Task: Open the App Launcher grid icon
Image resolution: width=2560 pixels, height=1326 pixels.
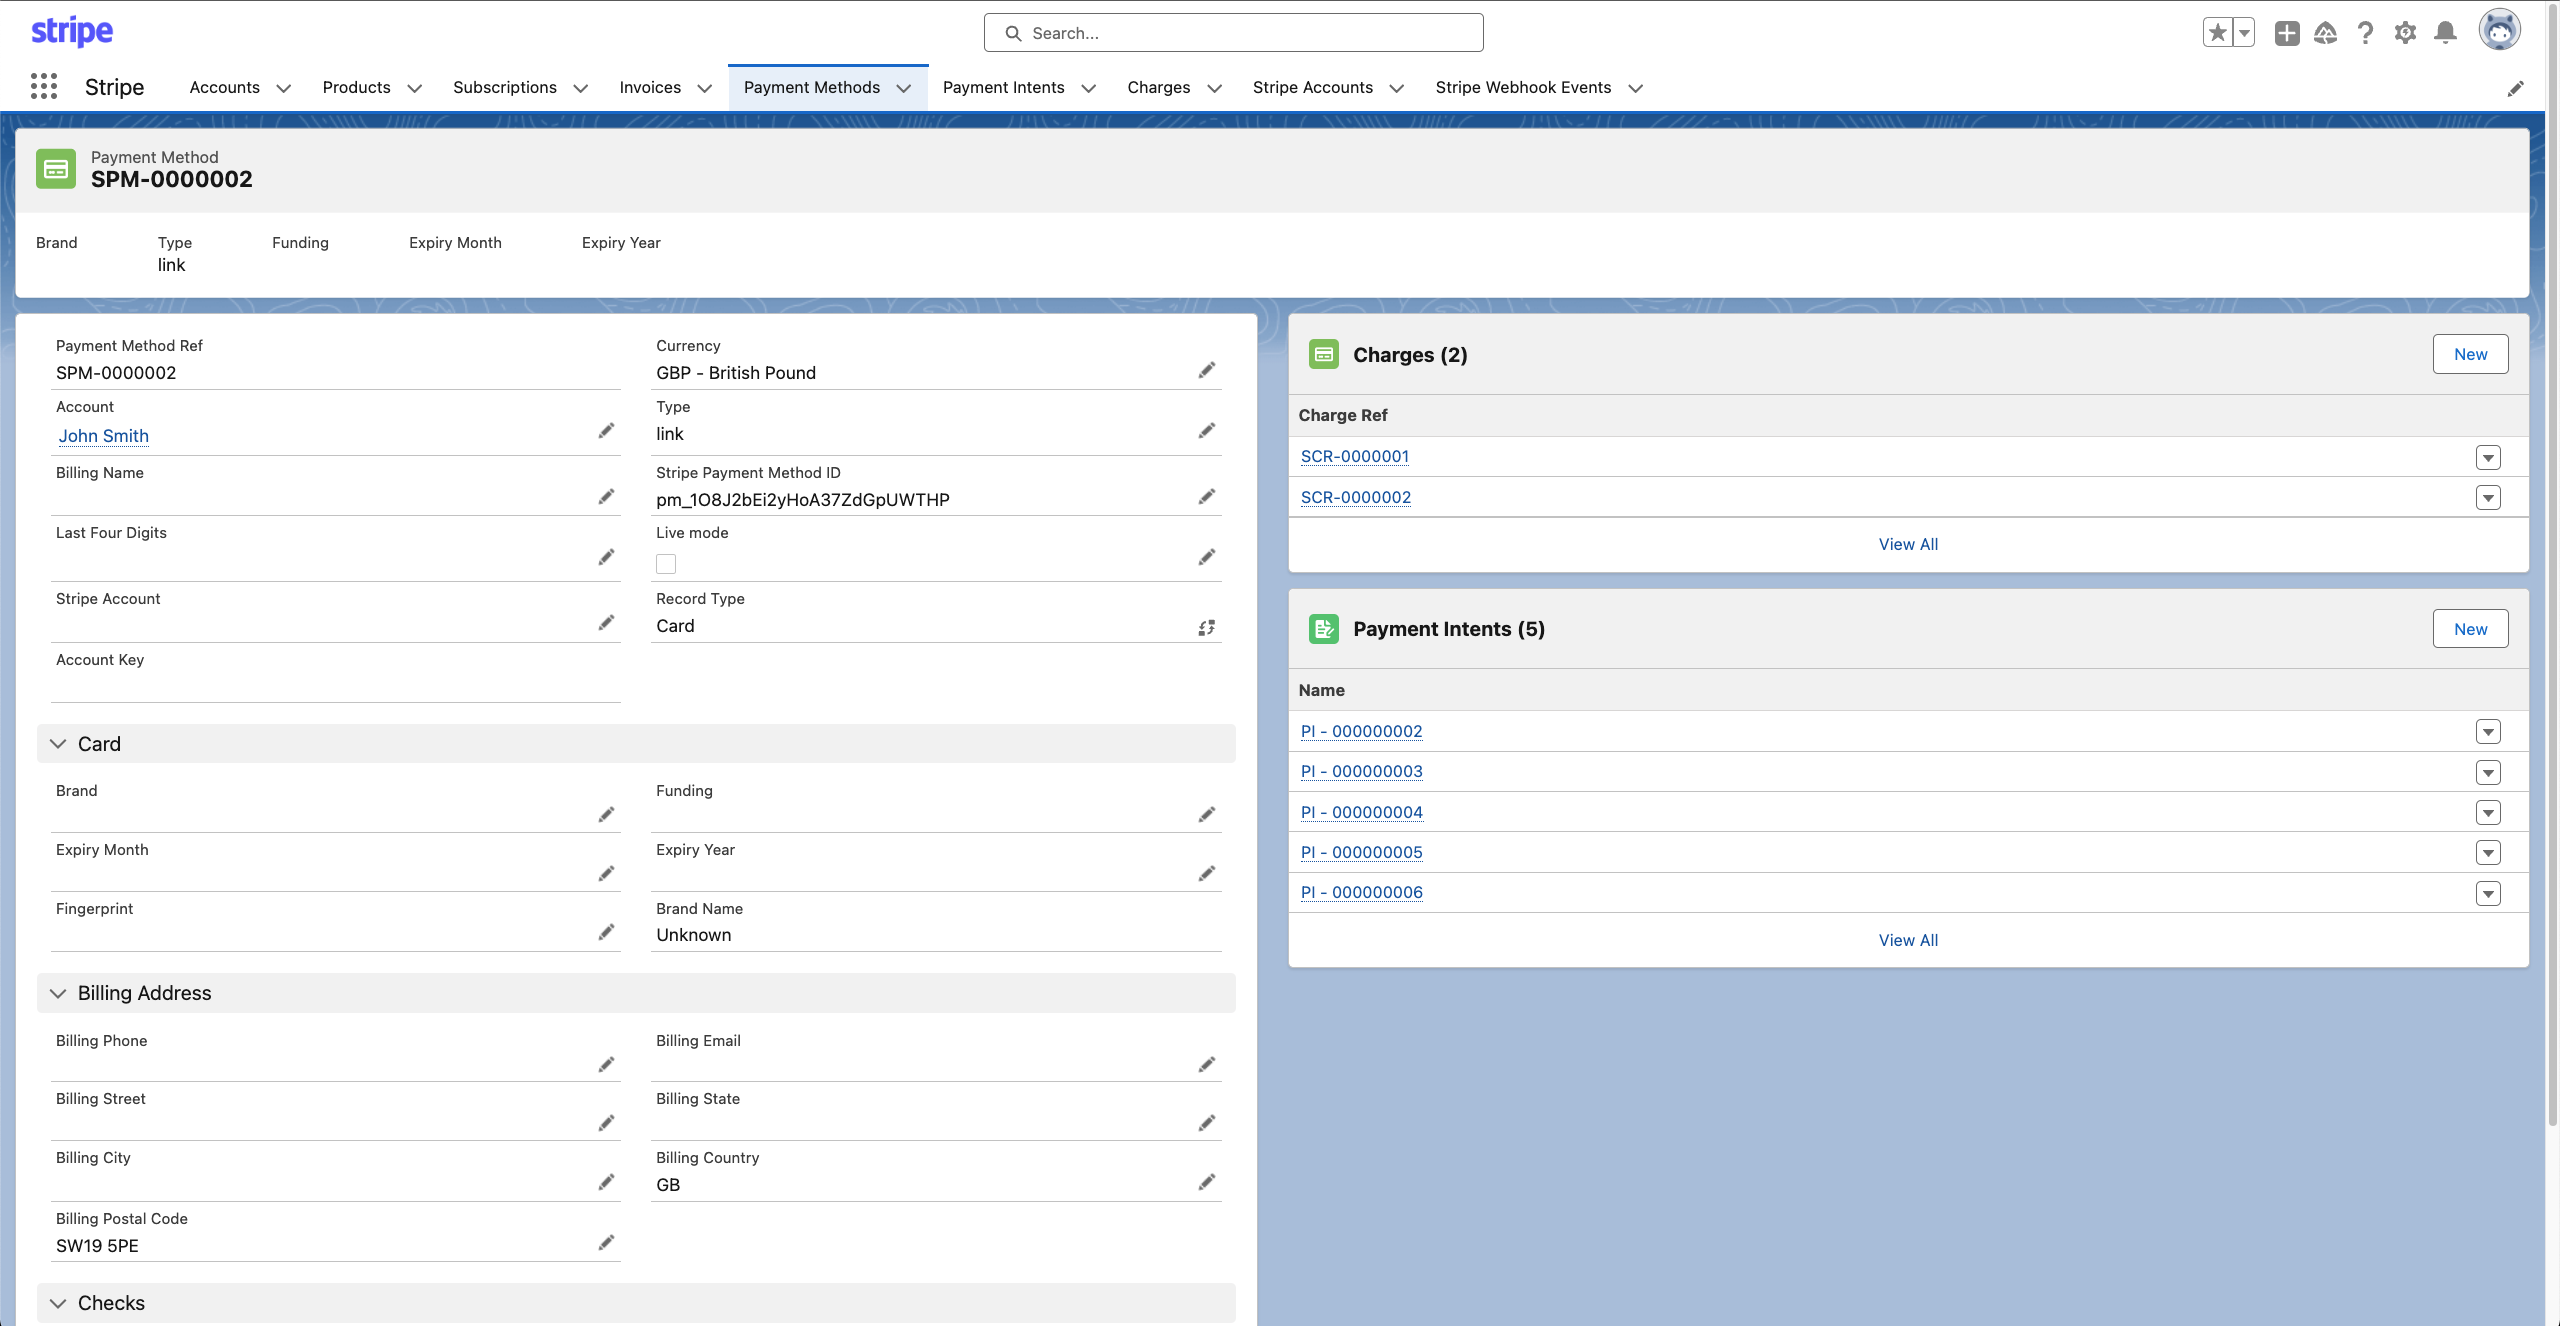Action: pos(43,87)
